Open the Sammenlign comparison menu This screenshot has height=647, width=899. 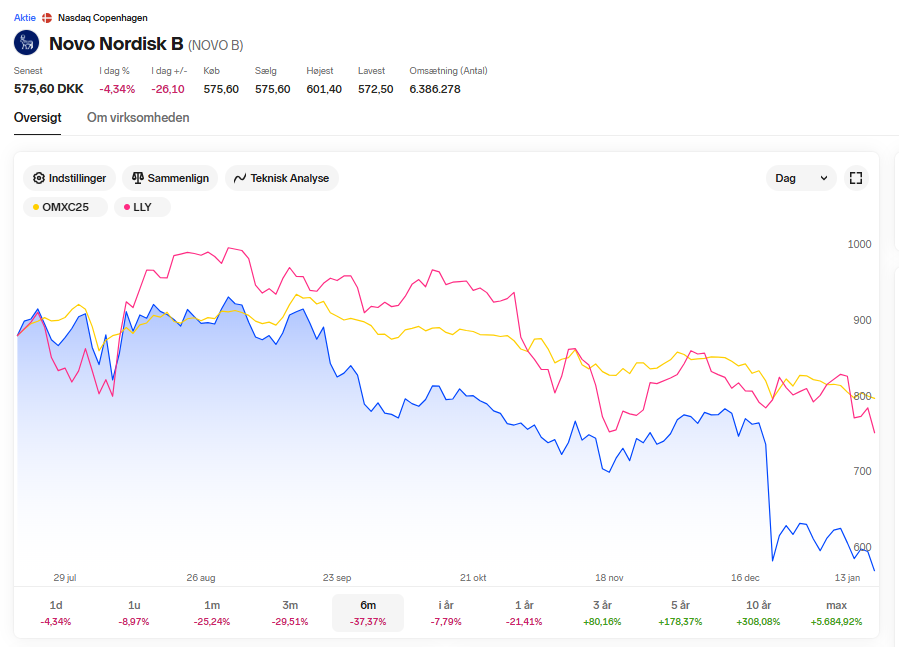[x=170, y=178]
